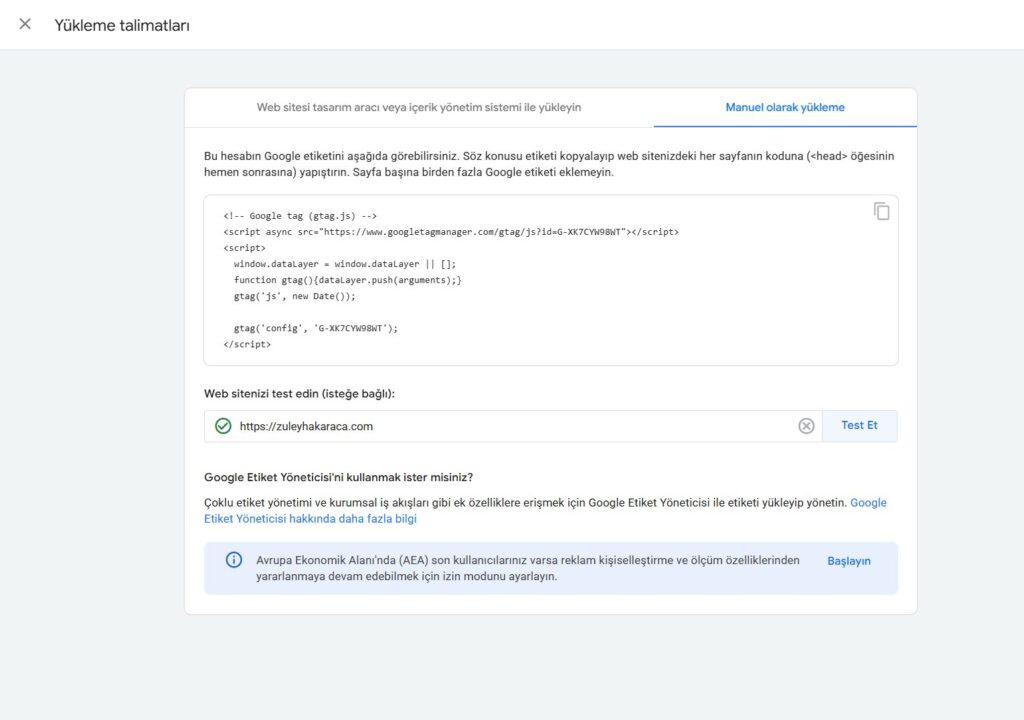Click the Etiket Yöneticisi'ni kullanmak ister misiniz heading
1024x720 pixels.
338,477
